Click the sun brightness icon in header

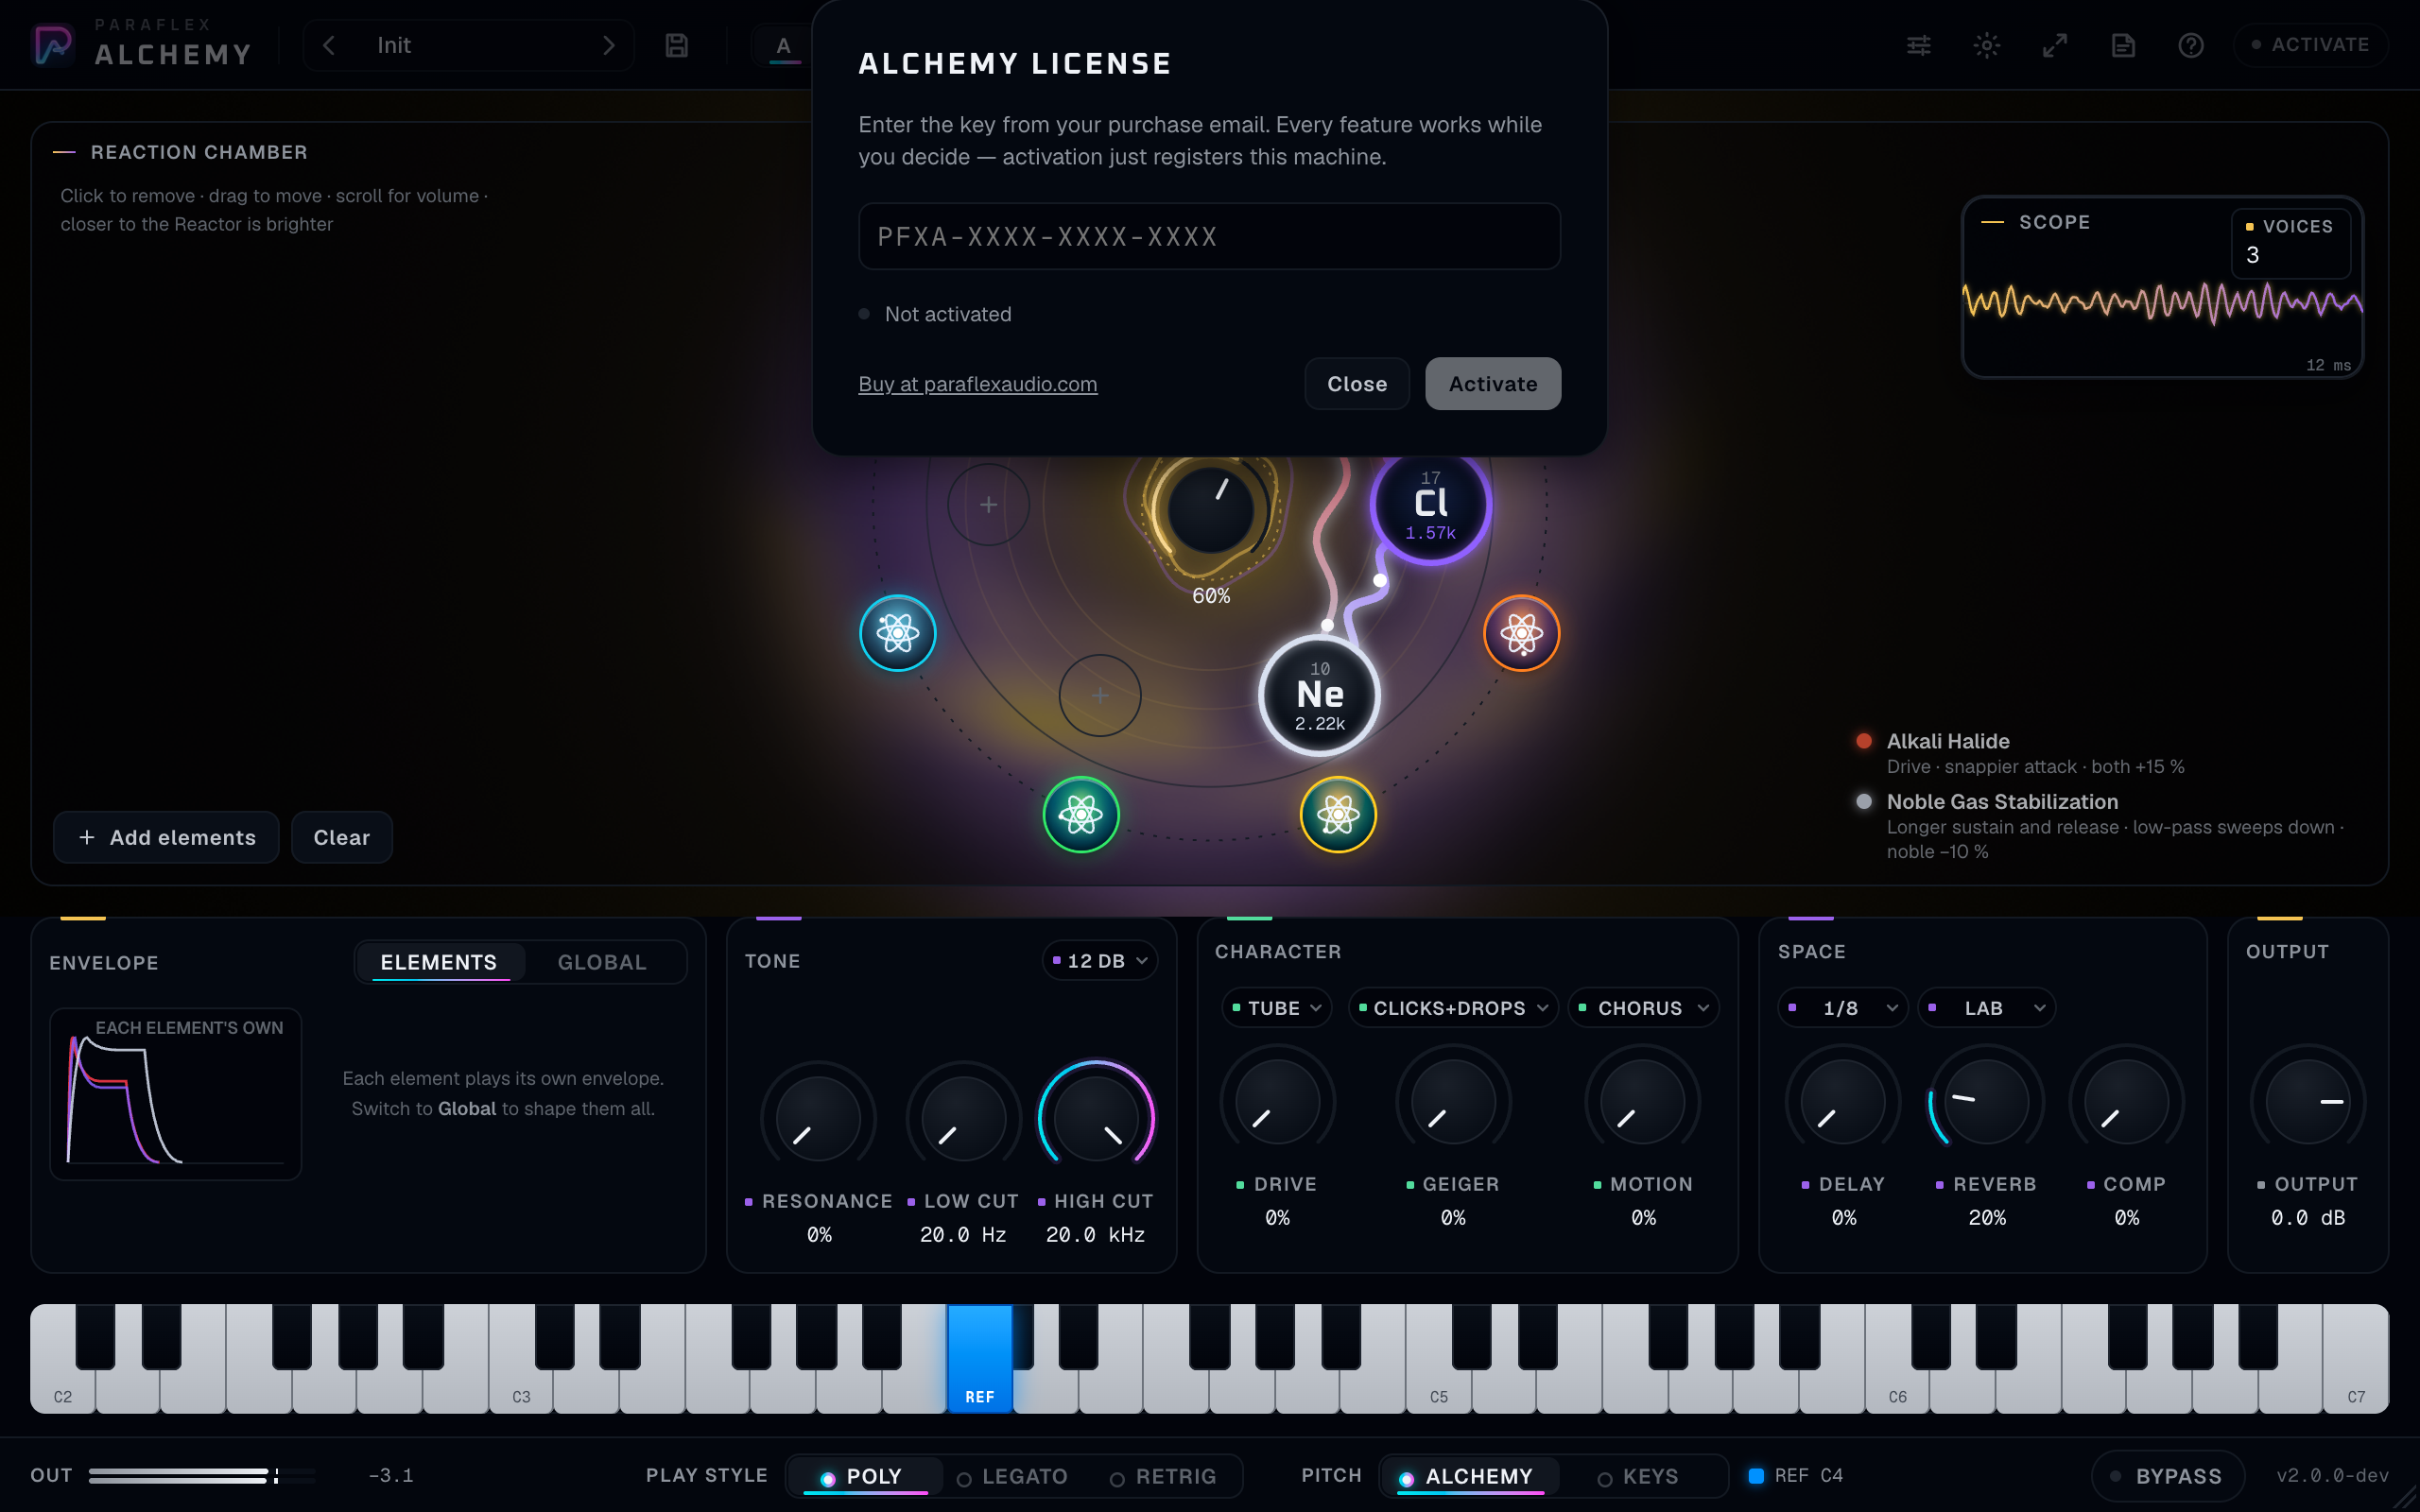(x=1986, y=45)
